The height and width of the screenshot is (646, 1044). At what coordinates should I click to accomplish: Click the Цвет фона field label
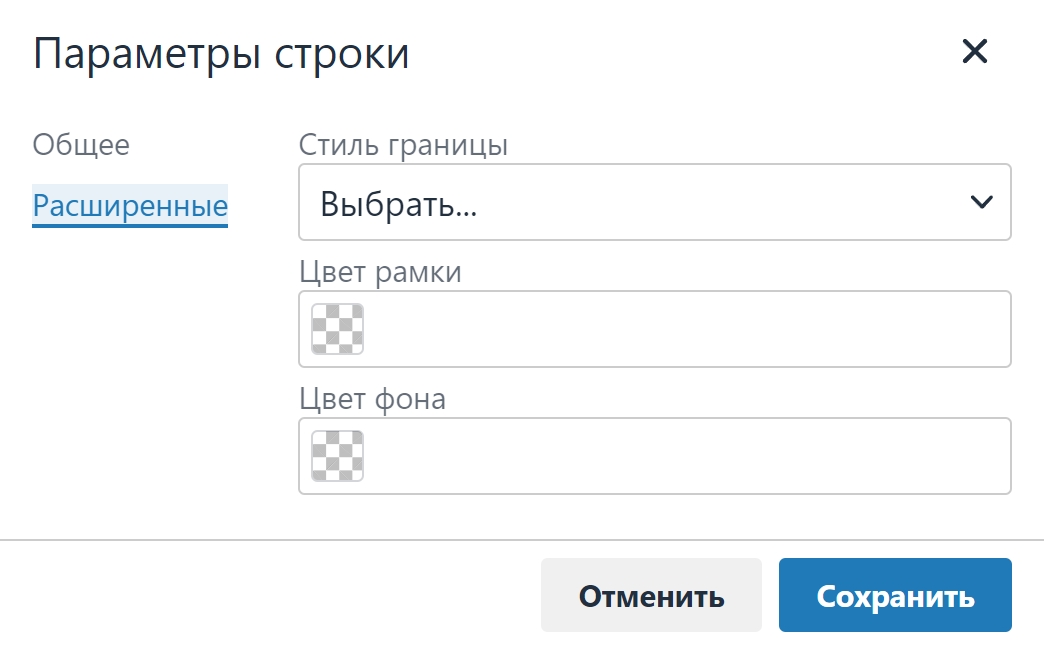[x=372, y=399]
